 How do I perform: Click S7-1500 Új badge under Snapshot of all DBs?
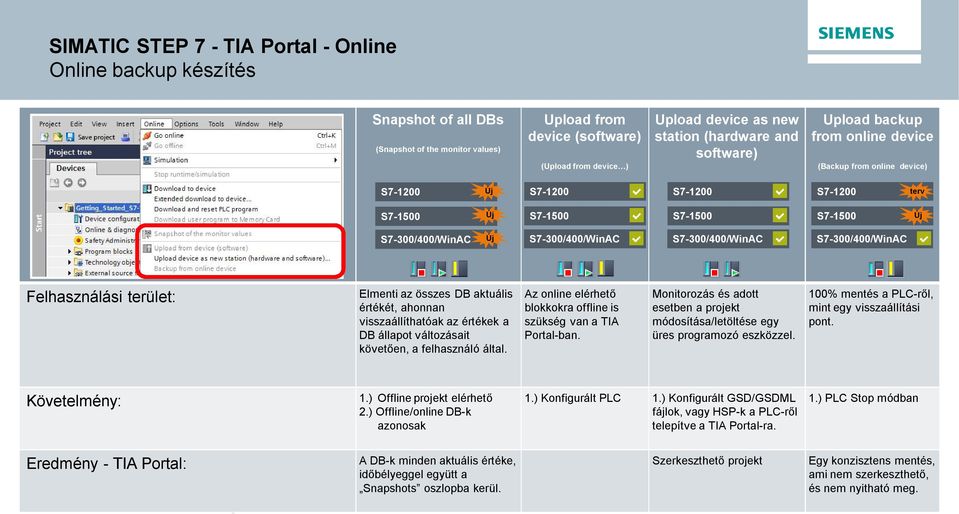[489, 215]
